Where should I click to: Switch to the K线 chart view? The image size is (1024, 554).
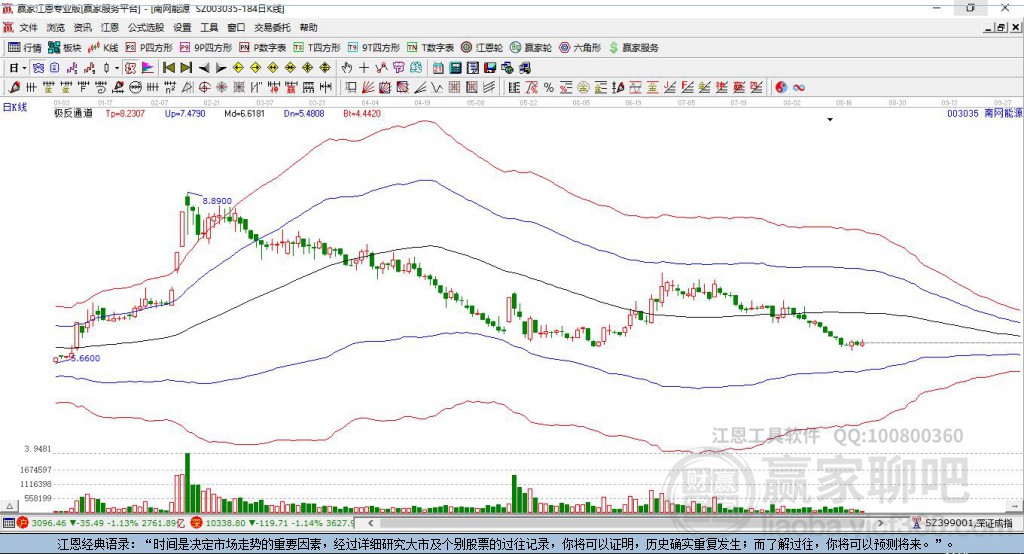click(x=103, y=48)
